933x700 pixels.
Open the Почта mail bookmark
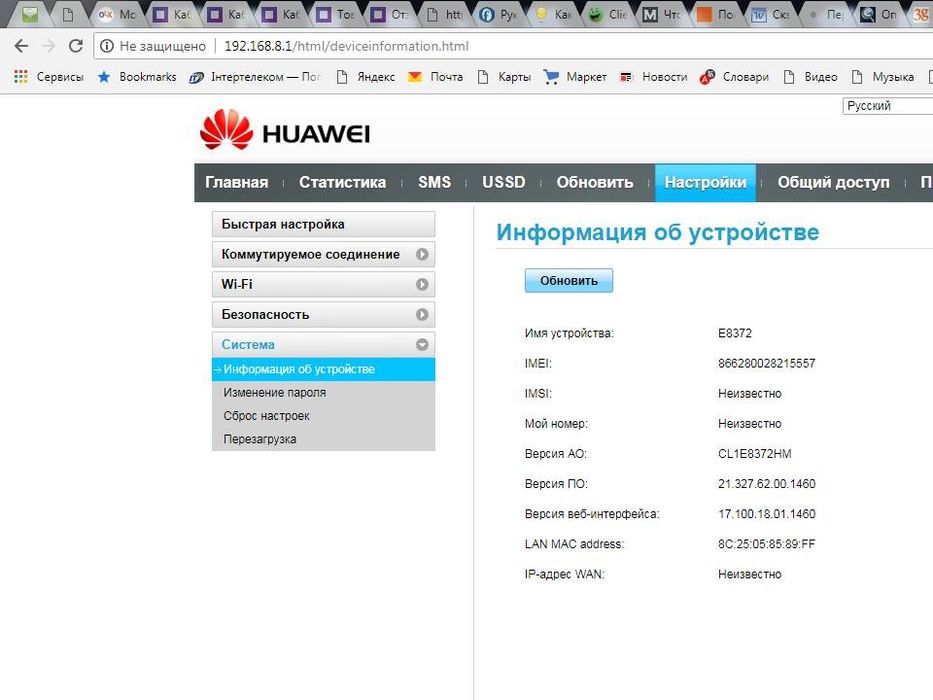(436, 77)
